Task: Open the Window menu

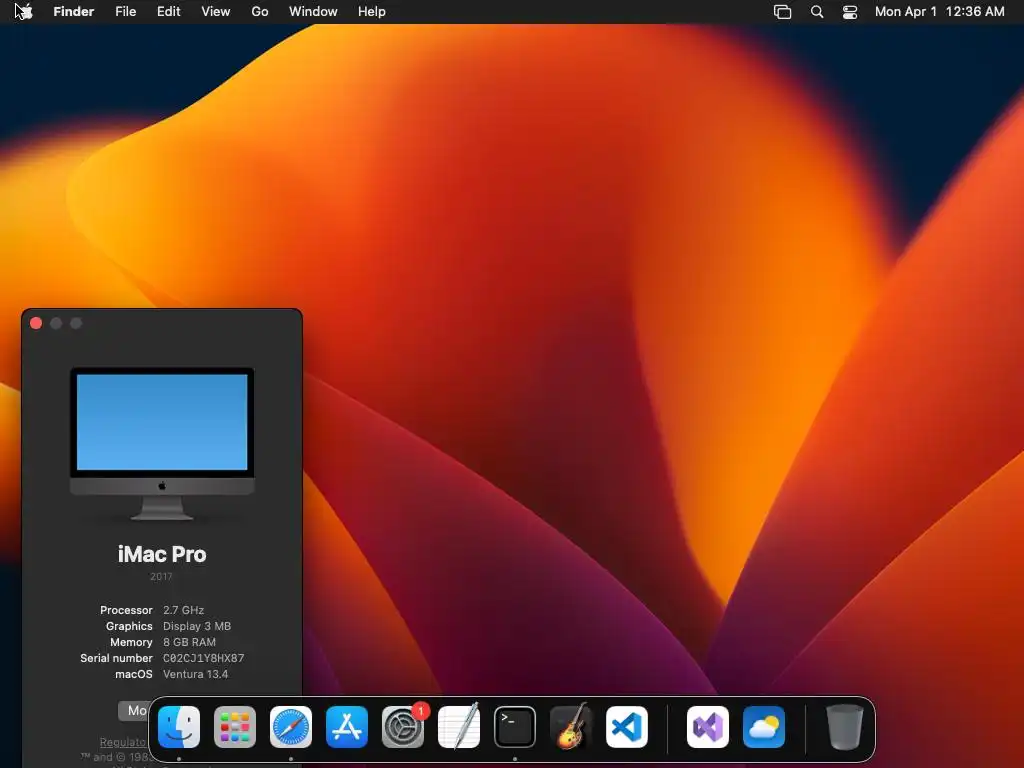Action: 313,12
